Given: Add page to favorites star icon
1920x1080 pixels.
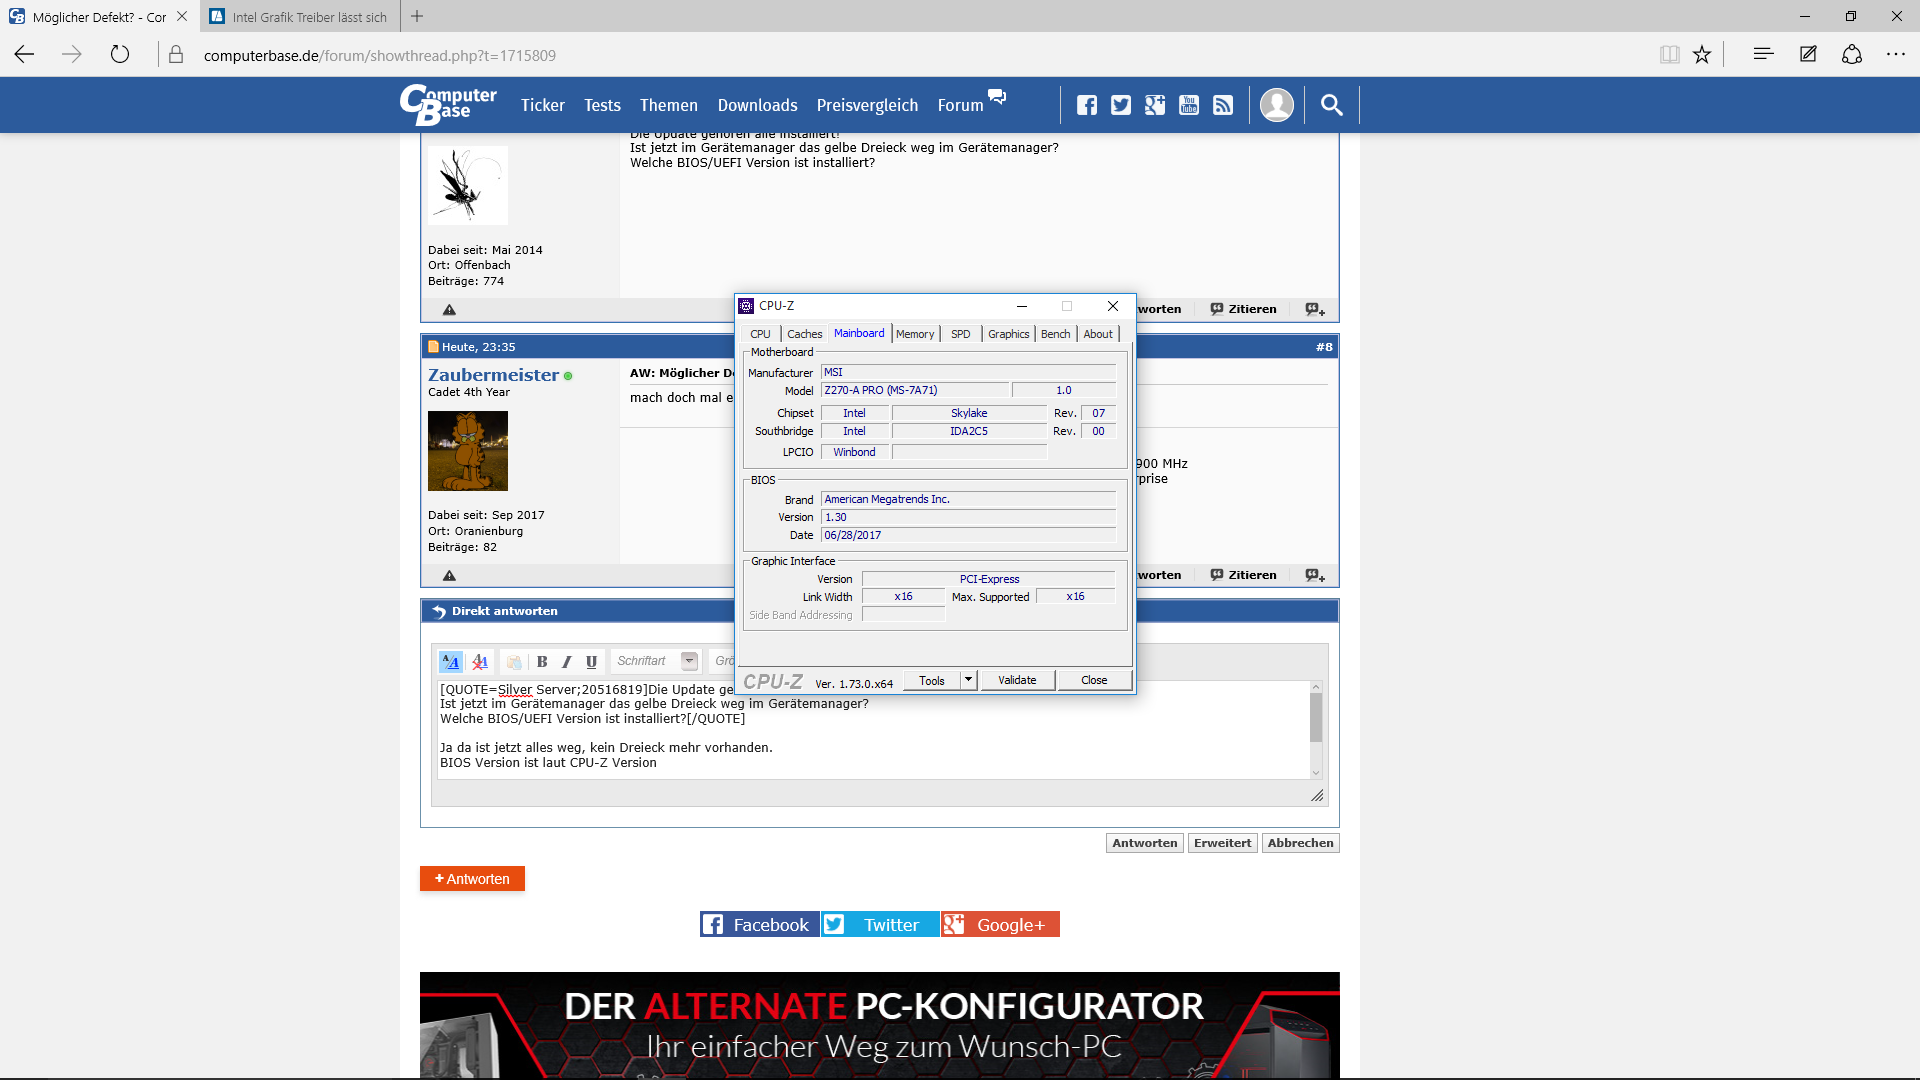Looking at the screenshot, I should coord(1702,55).
